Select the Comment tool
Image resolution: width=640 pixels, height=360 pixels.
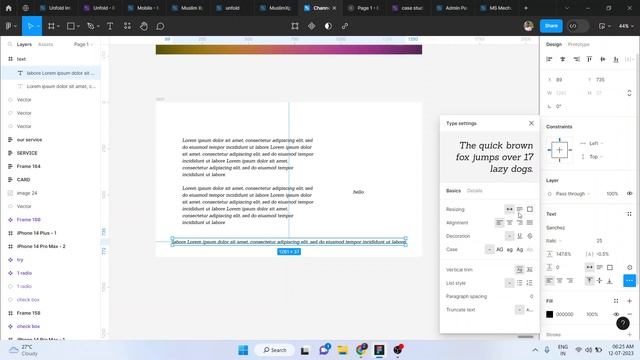pos(160,26)
